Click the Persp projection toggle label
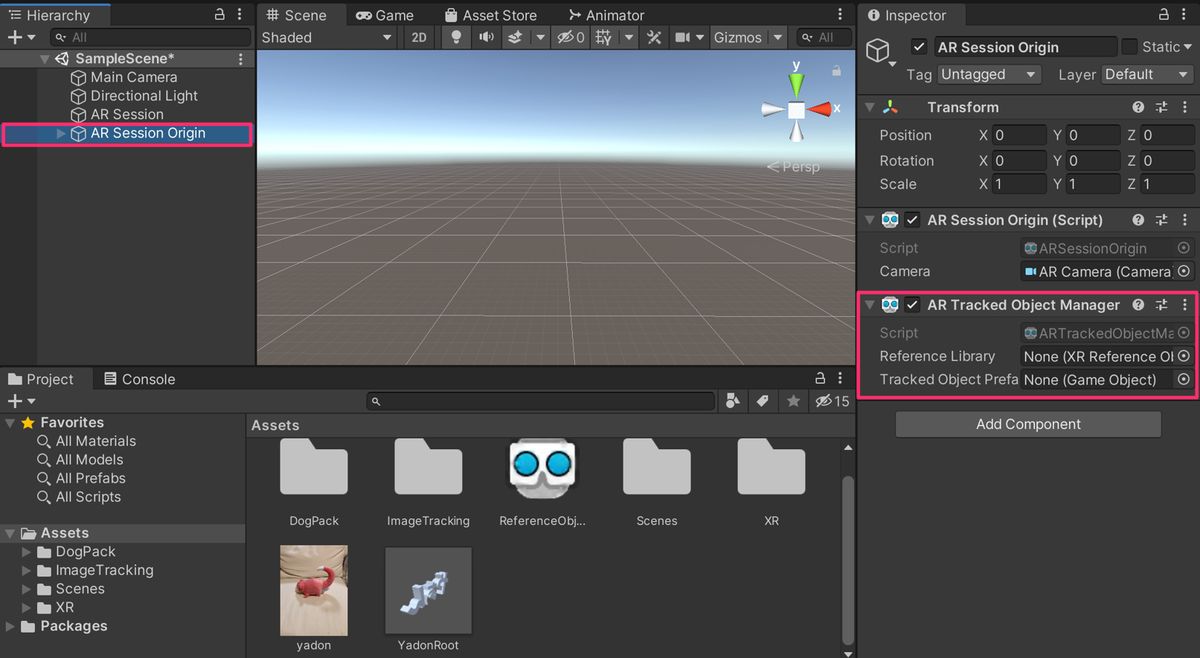Image resolution: width=1200 pixels, height=658 pixels. pyautogui.click(x=793, y=167)
